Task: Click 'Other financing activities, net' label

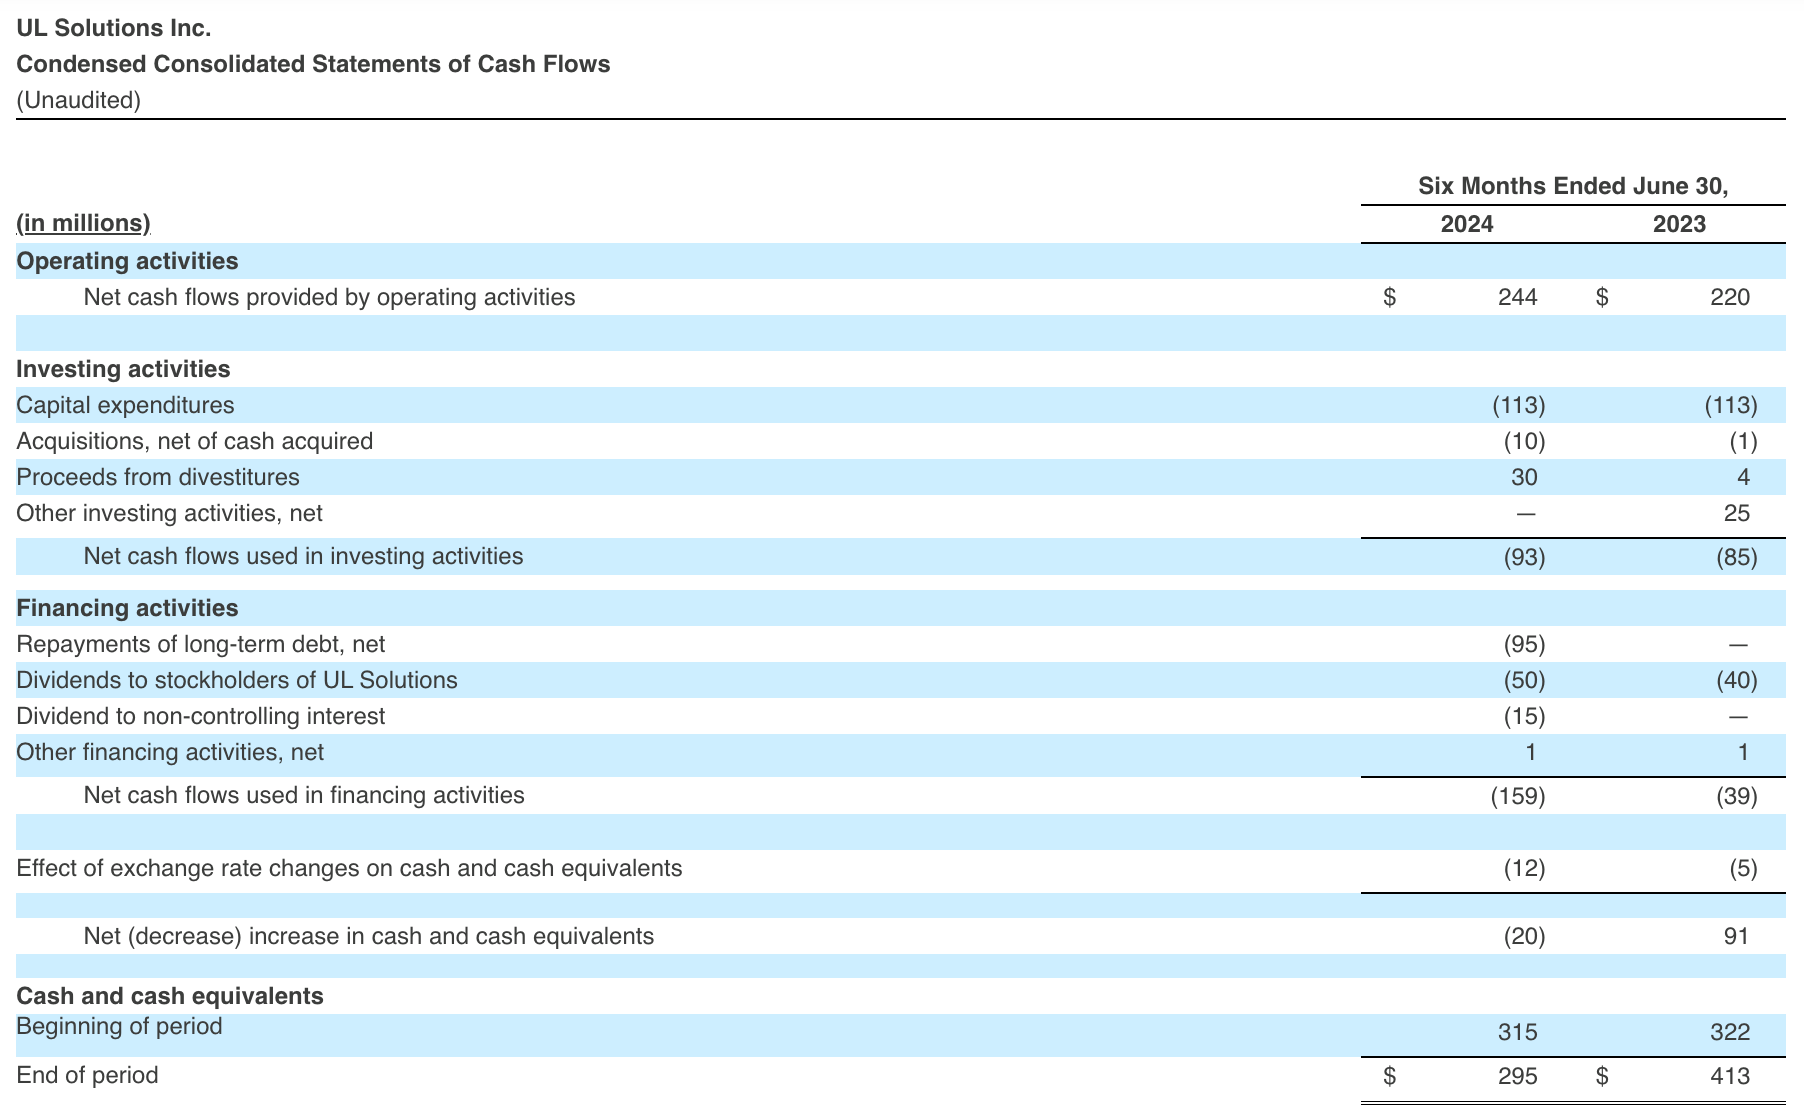Action: click(170, 752)
